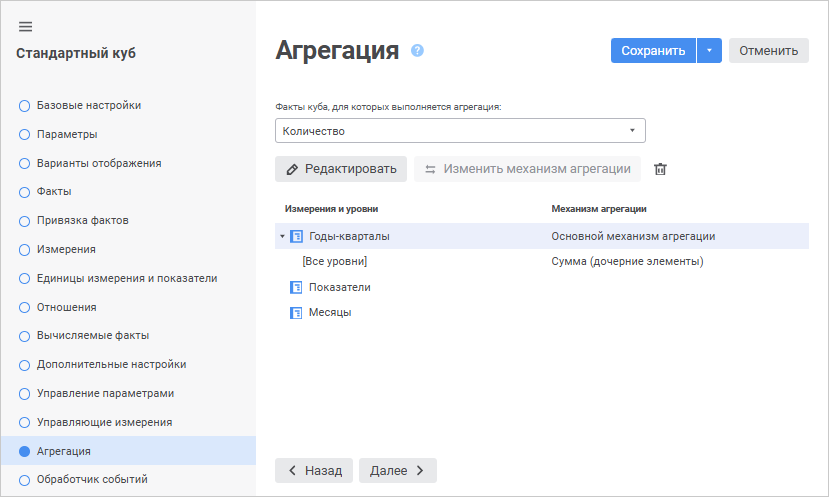The height and width of the screenshot is (497, 829).
Task: Click the pencil icon on Редактировать
Action: pos(292,169)
